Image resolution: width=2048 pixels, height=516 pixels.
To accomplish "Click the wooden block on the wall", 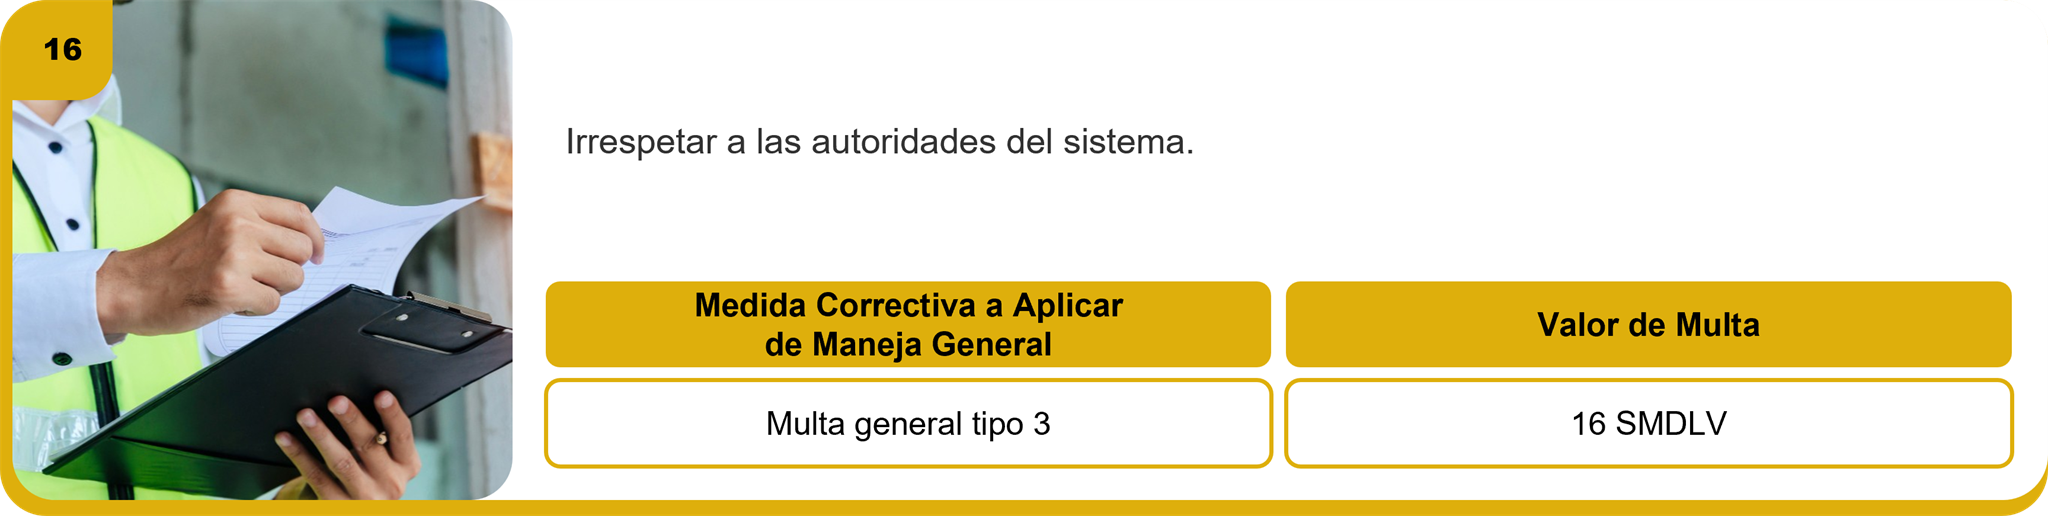I will click(493, 170).
